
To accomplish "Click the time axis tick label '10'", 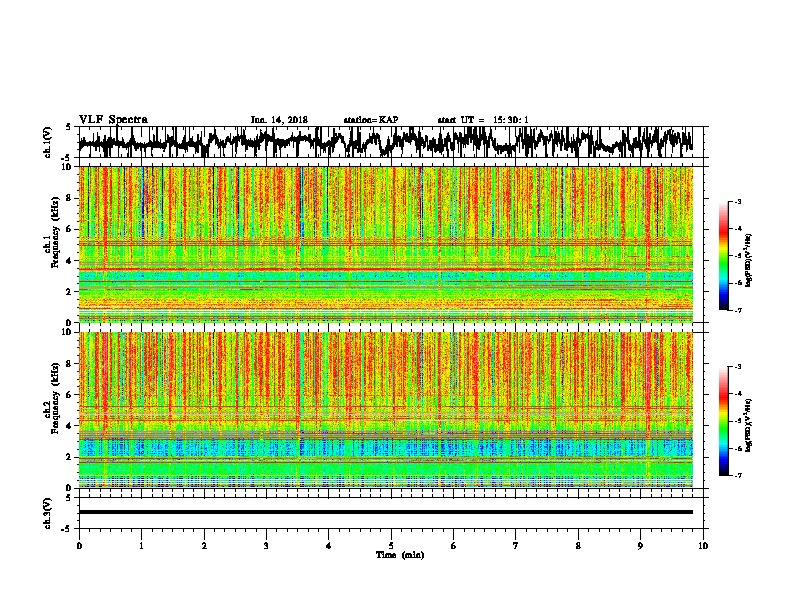I will (x=703, y=546).
